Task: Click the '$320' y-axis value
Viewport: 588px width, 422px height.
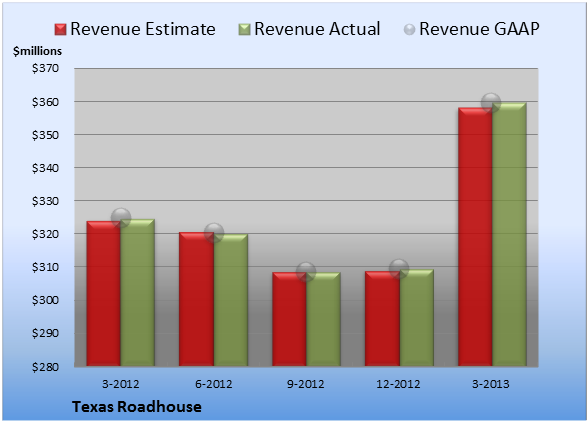Action: point(45,234)
